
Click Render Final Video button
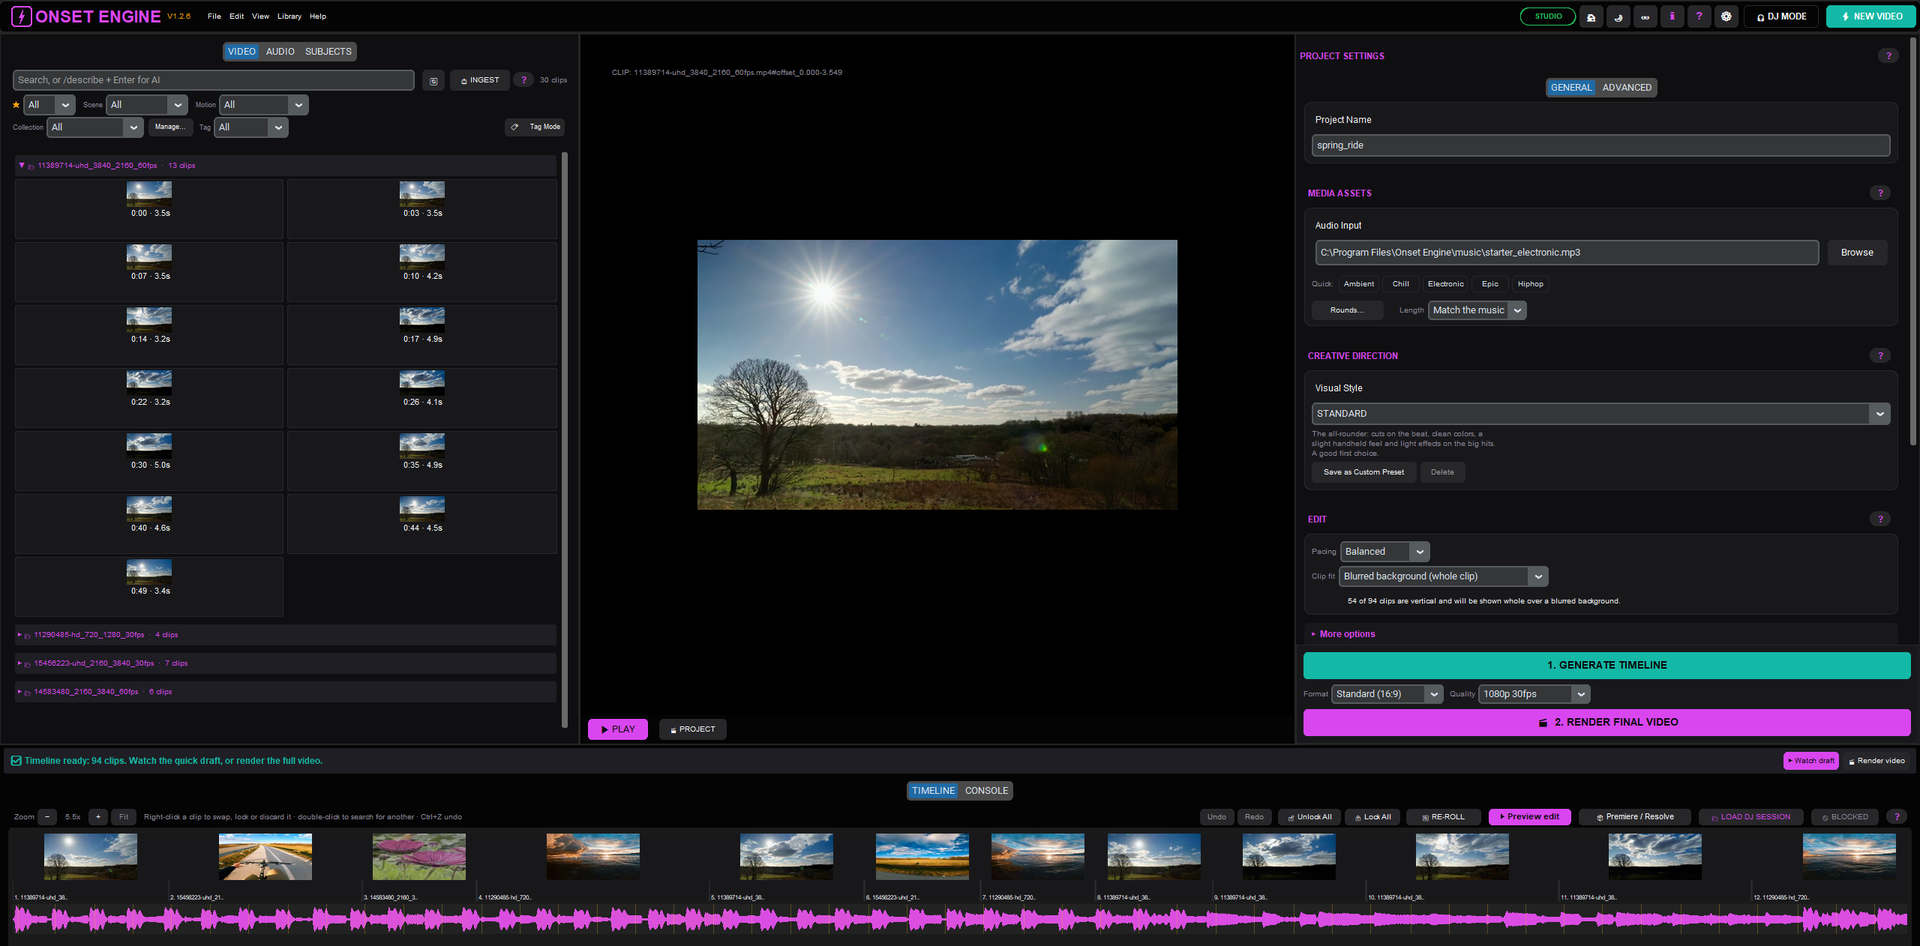[1607, 722]
